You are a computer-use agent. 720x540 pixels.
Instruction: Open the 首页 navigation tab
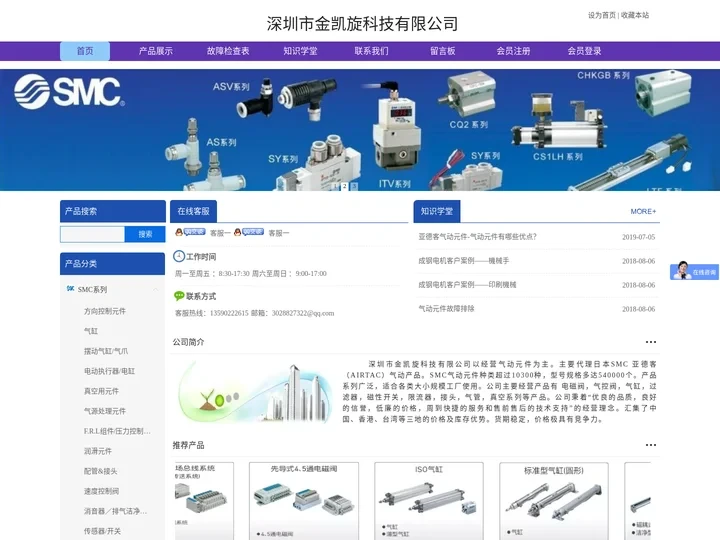85,51
